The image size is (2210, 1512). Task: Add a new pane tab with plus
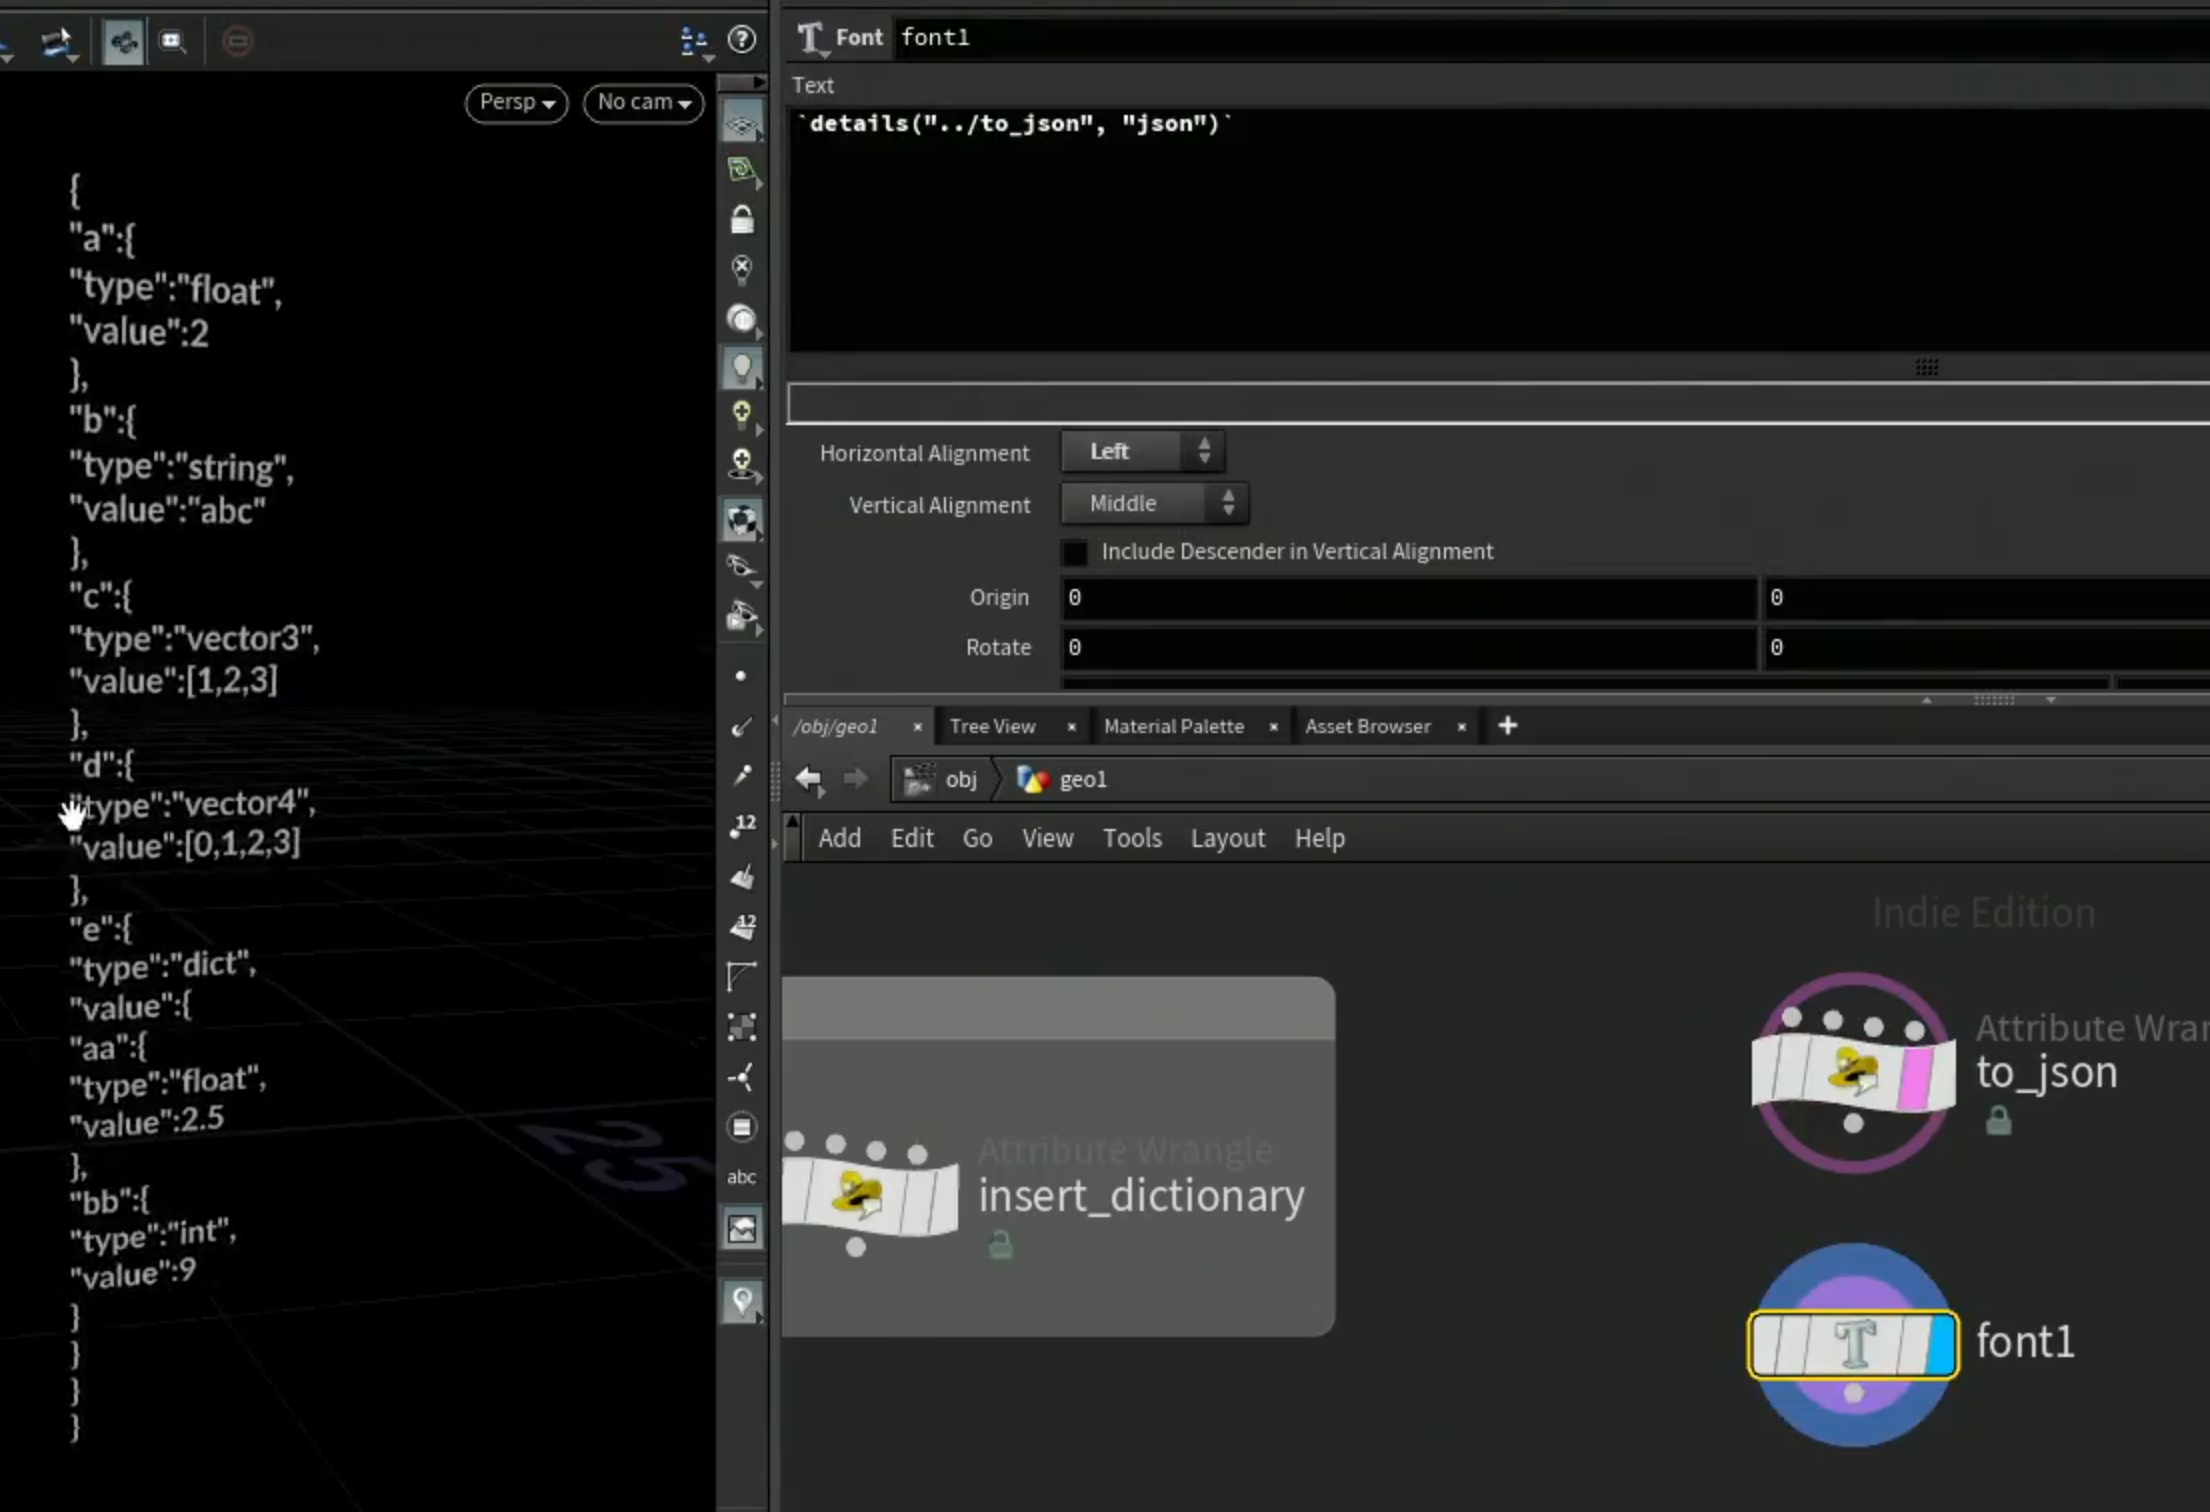[x=1507, y=726]
